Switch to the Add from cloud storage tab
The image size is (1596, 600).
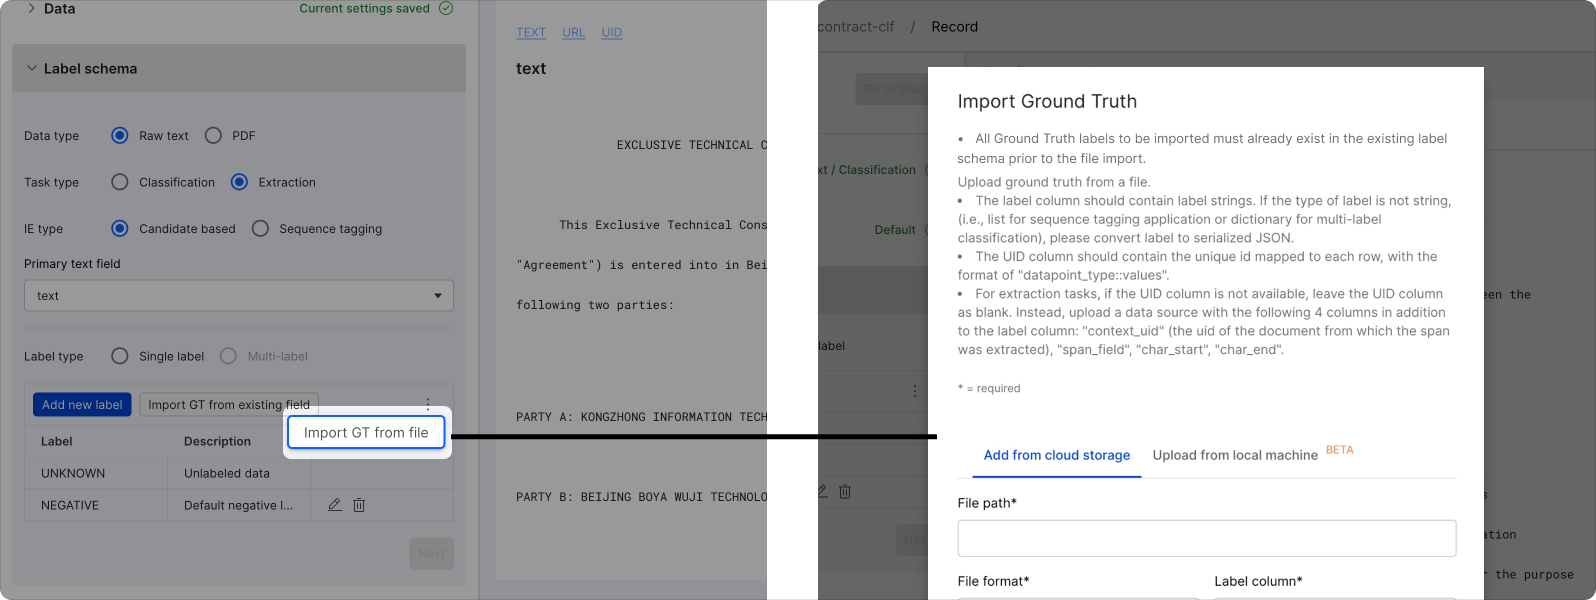(x=1057, y=455)
